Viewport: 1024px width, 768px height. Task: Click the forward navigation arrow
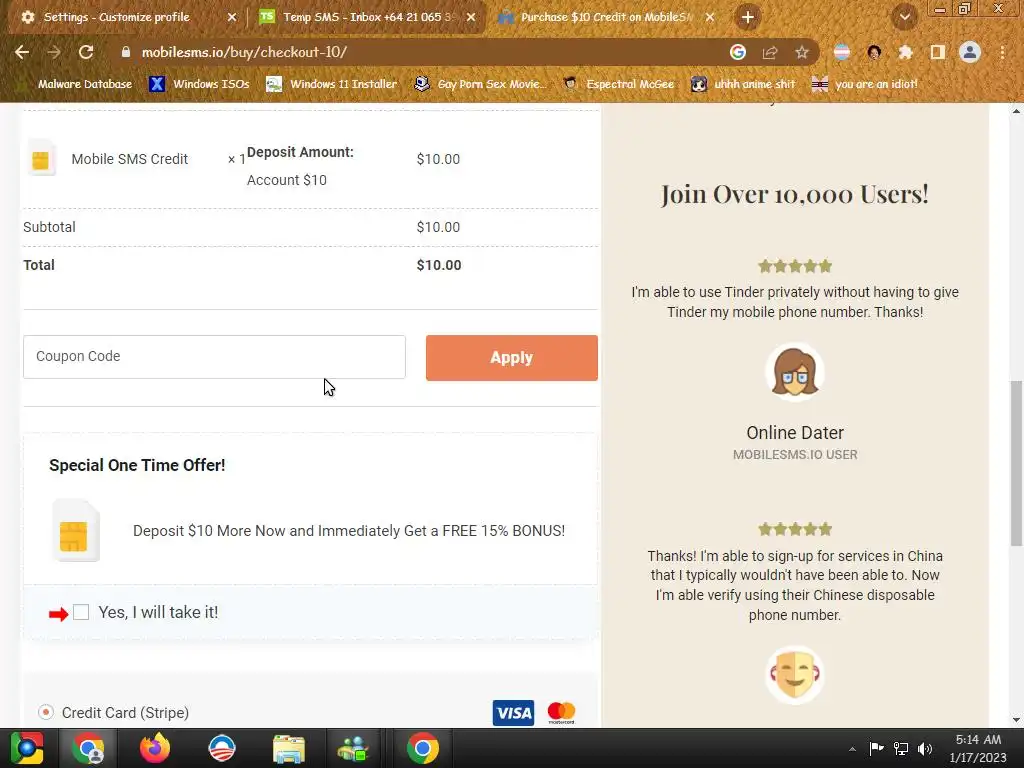coord(54,52)
